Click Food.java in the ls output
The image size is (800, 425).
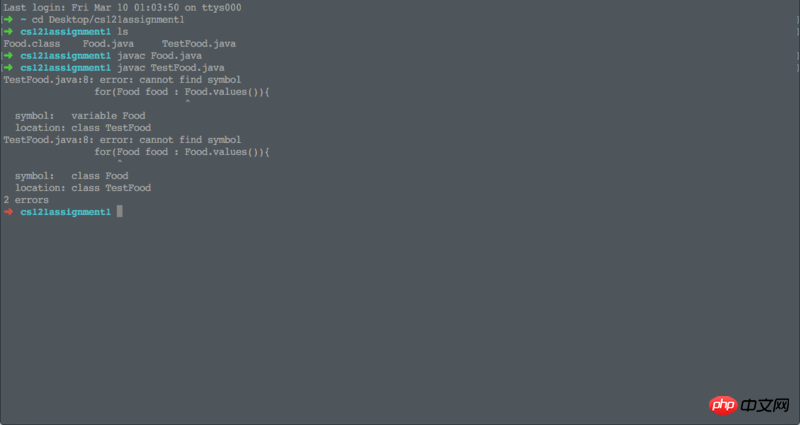[108, 44]
